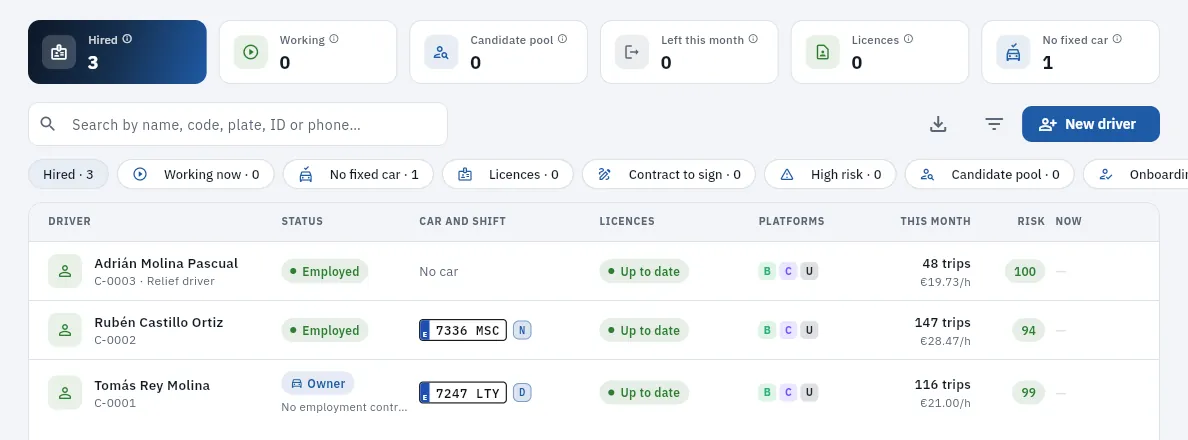Show info icon beside Licences card title

click(x=908, y=39)
